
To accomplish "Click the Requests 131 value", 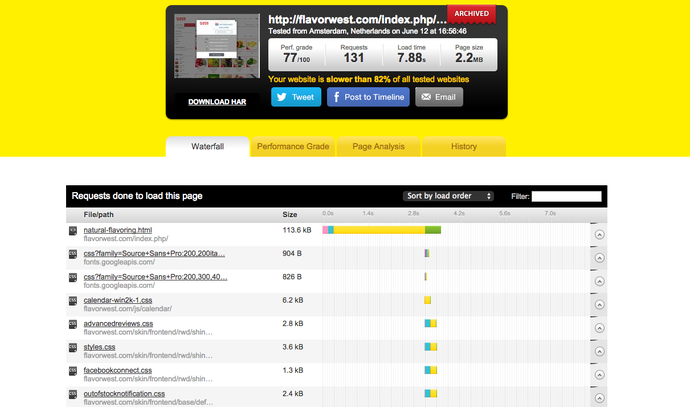I will (x=354, y=58).
